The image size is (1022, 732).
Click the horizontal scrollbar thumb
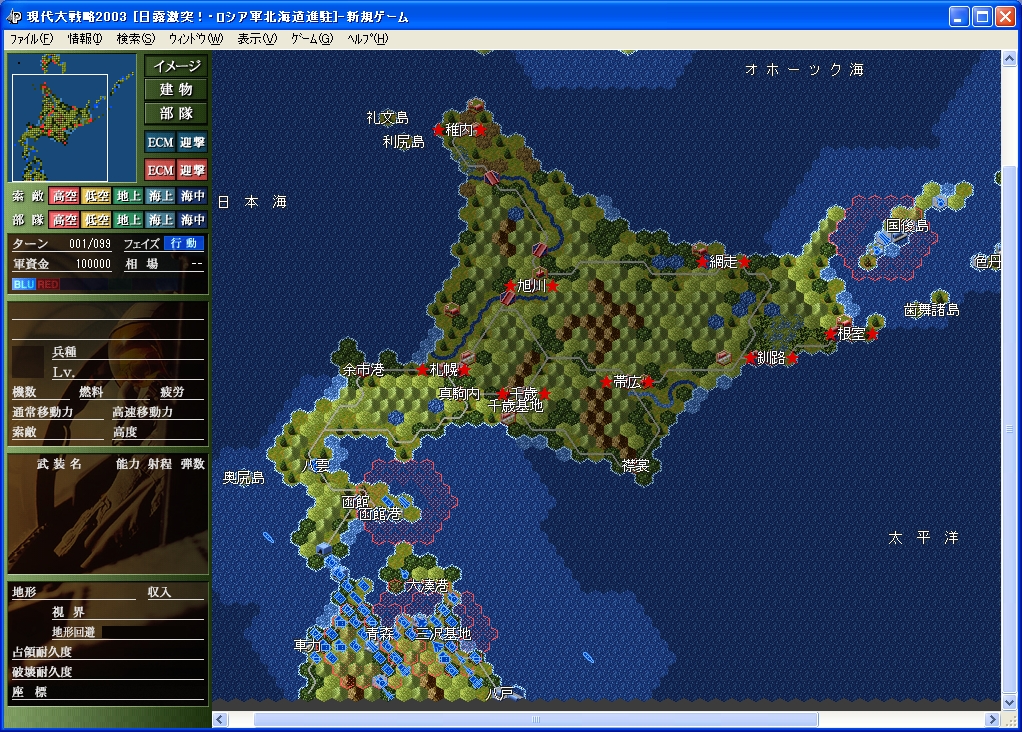(x=535, y=720)
